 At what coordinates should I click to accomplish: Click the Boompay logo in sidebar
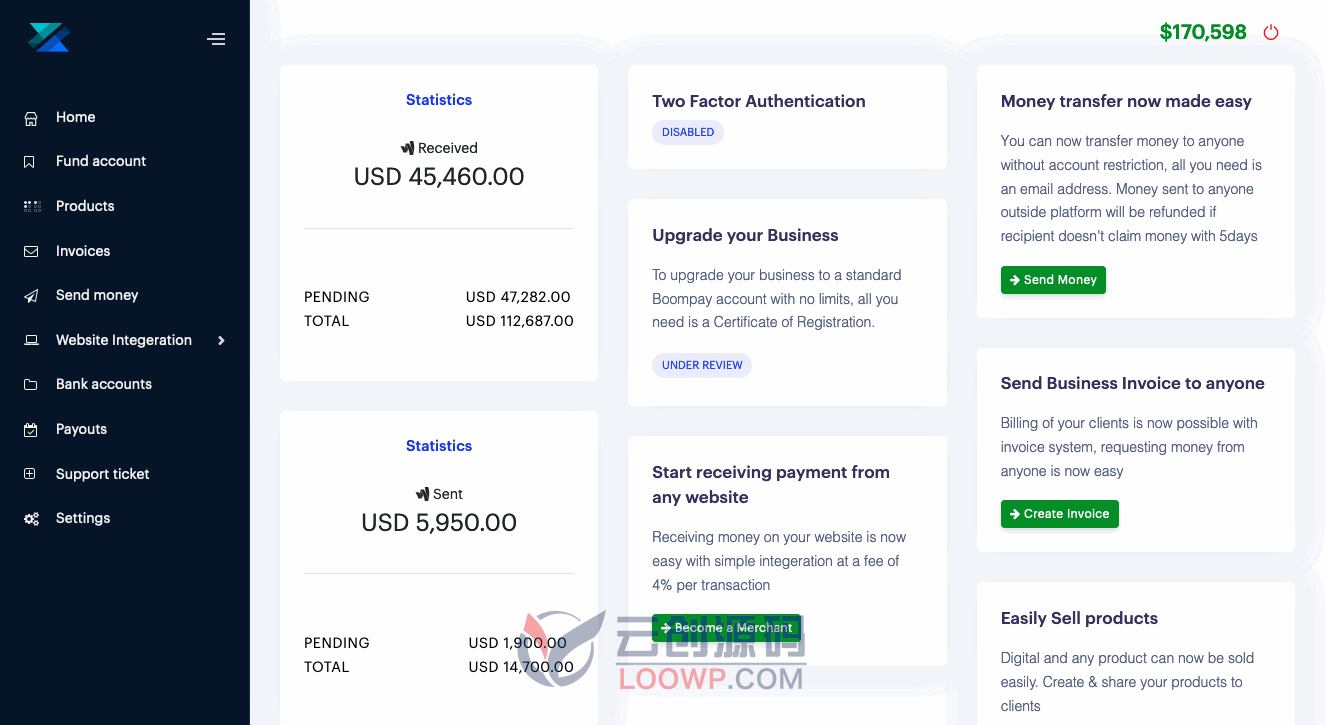point(48,37)
